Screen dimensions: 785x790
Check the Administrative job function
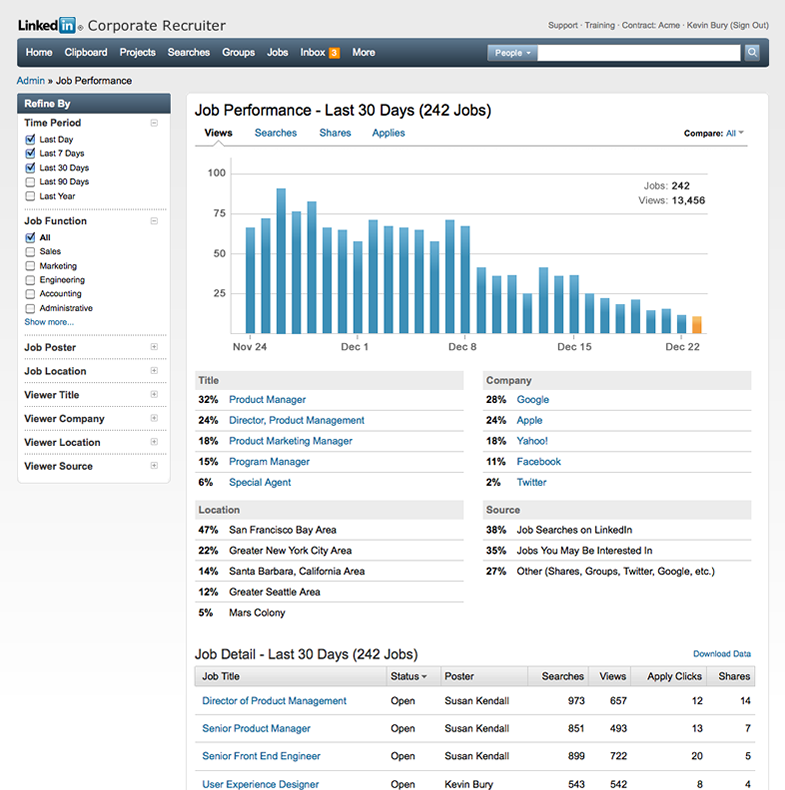(x=30, y=308)
